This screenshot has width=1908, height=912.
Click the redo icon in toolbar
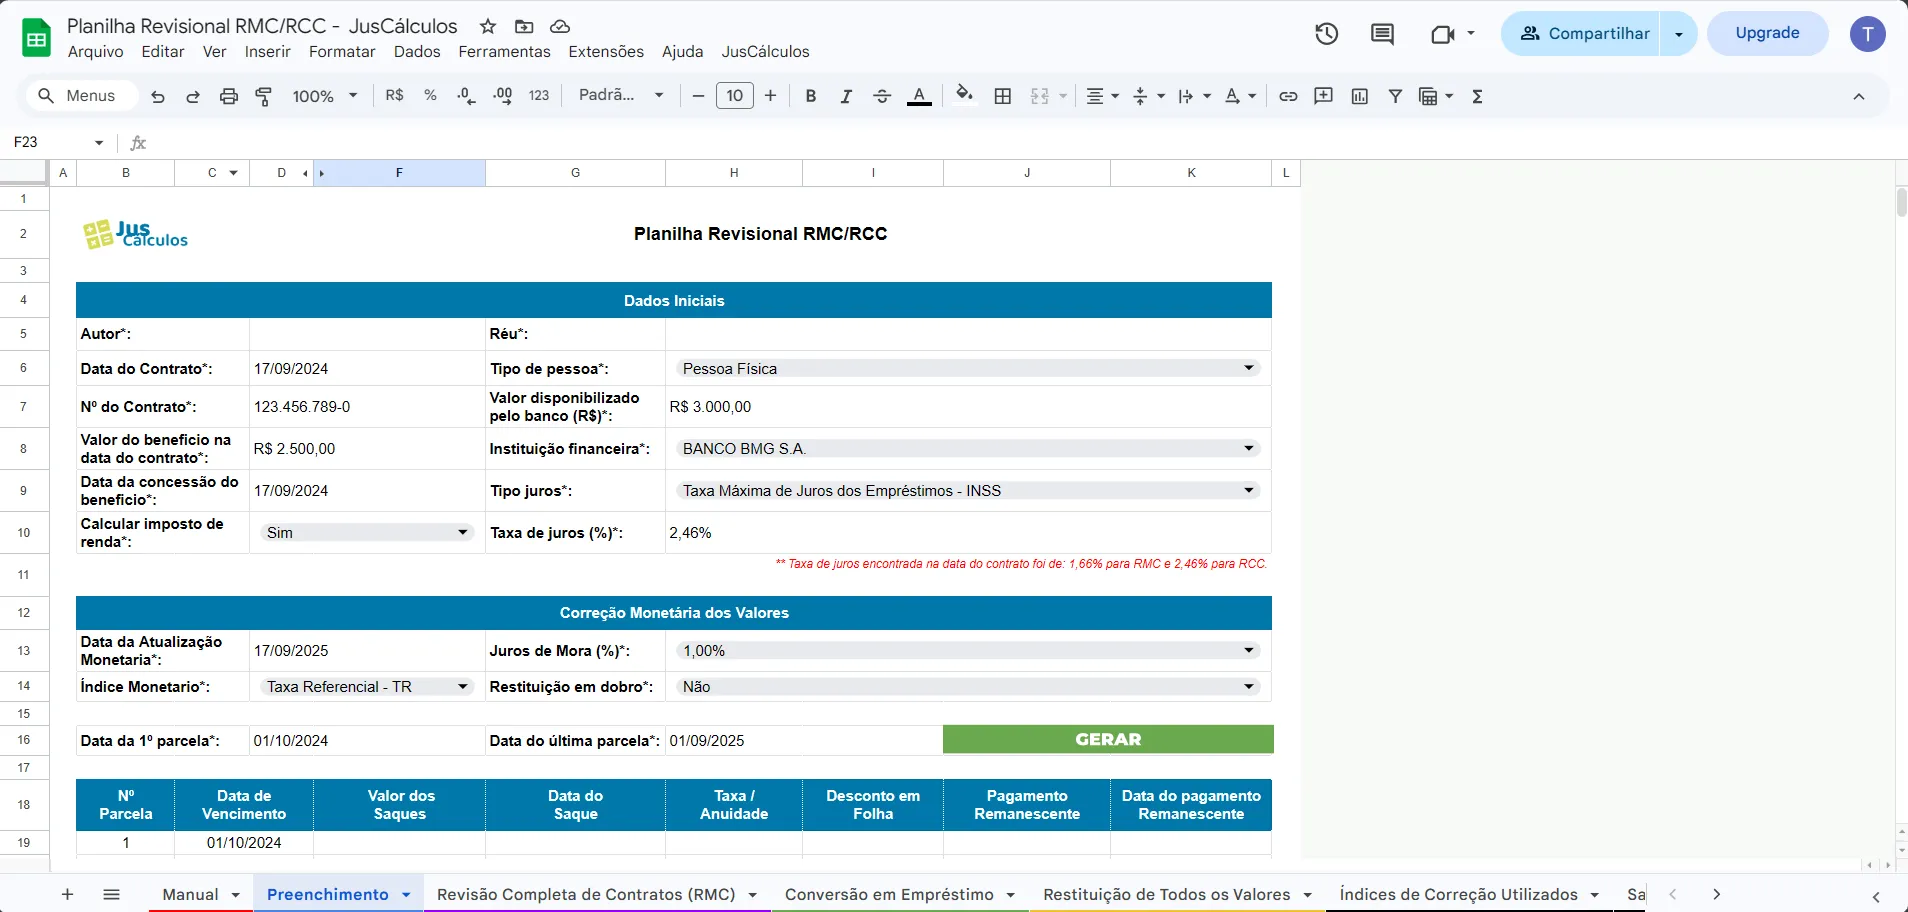pyautogui.click(x=193, y=96)
